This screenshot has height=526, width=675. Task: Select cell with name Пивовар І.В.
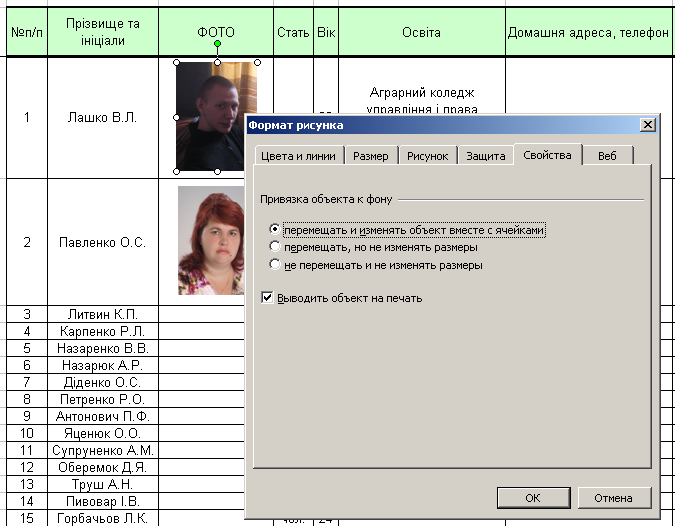click(x=103, y=501)
